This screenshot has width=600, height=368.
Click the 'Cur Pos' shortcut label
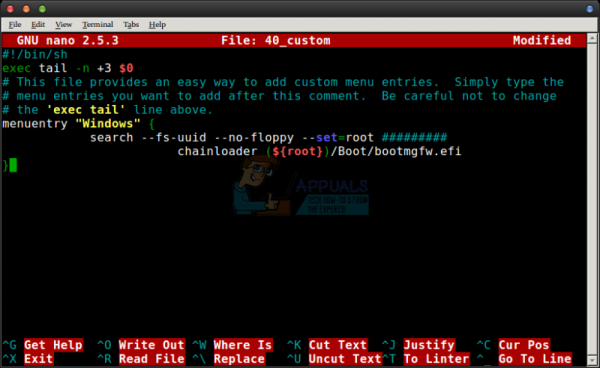click(x=524, y=345)
